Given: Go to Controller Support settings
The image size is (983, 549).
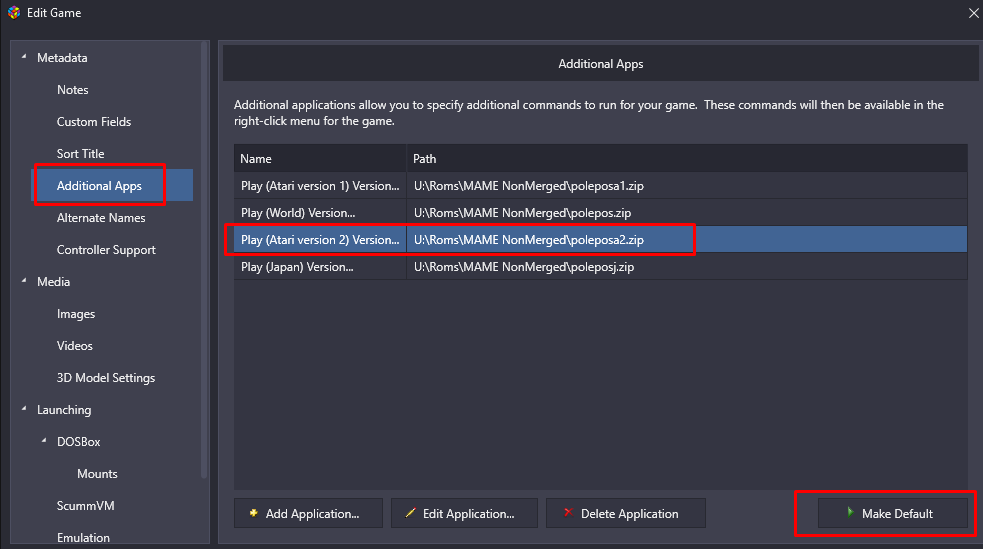Looking at the screenshot, I should click(106, 249).
